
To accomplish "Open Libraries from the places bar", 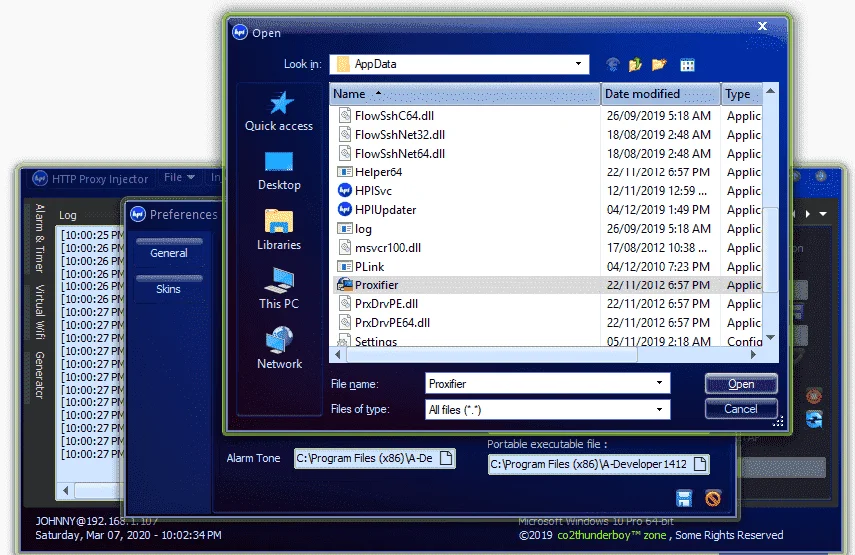I will 279,230.
